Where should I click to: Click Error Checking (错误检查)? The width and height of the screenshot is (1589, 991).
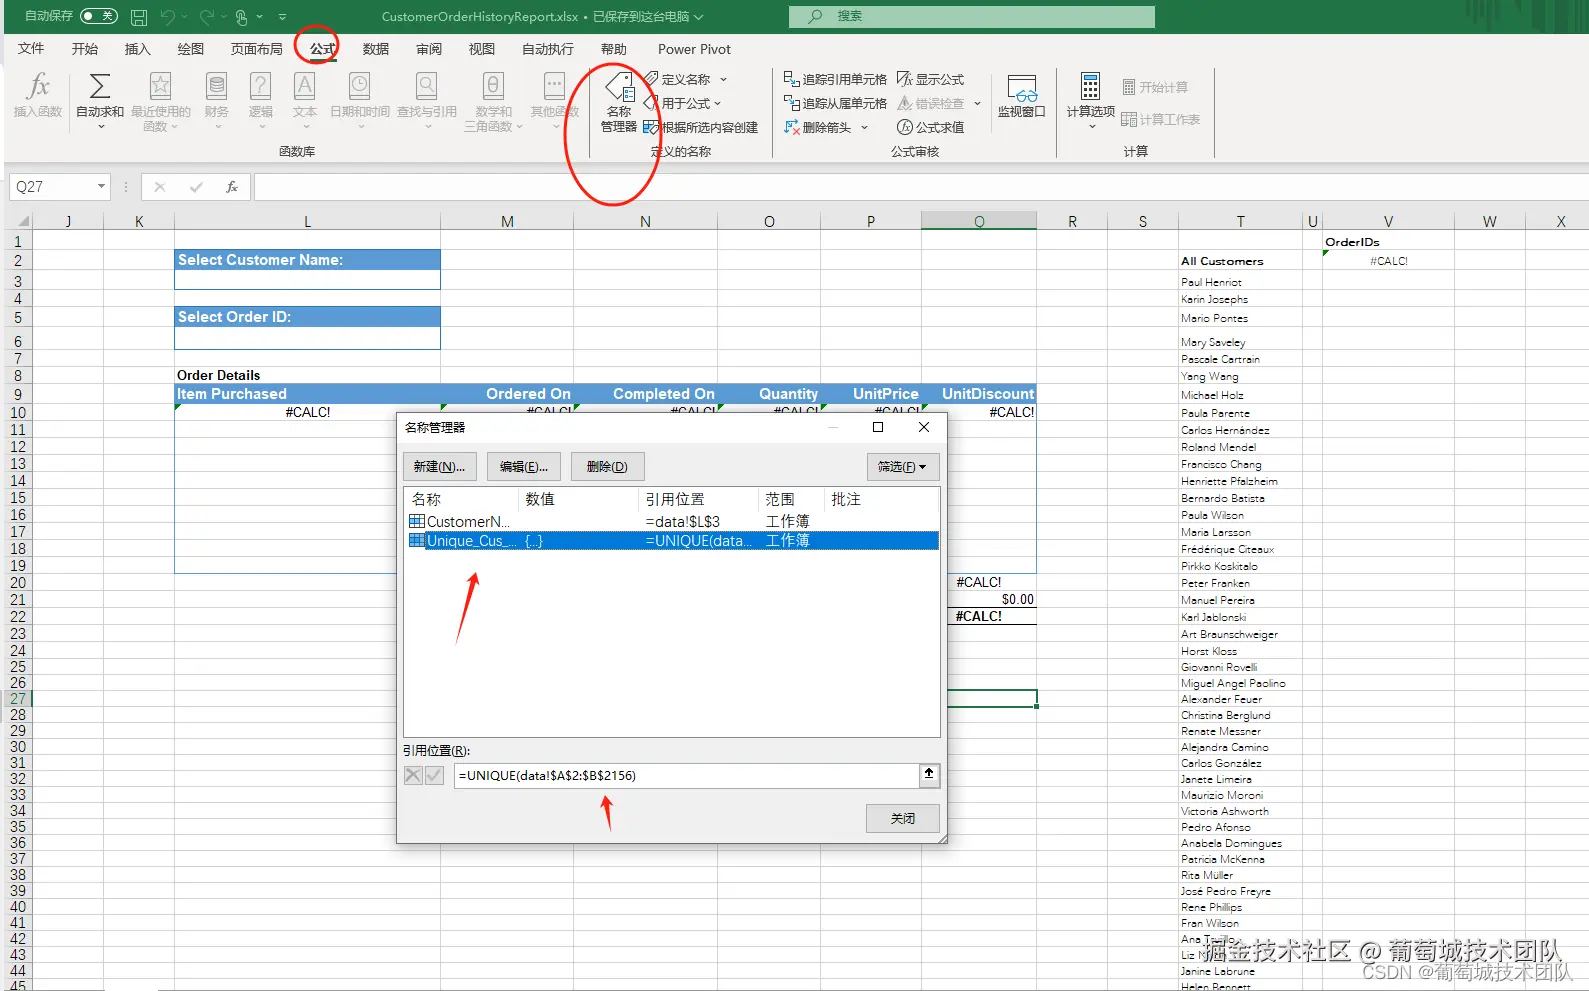click(931, 103)
